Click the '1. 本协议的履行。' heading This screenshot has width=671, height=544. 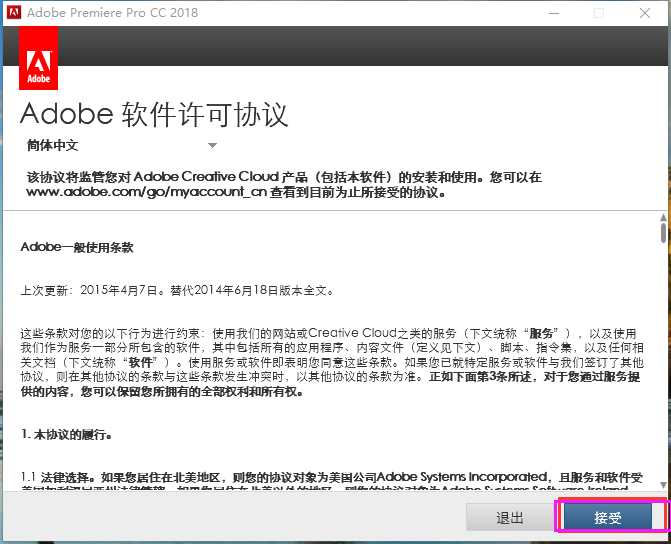tap(67, 434)
